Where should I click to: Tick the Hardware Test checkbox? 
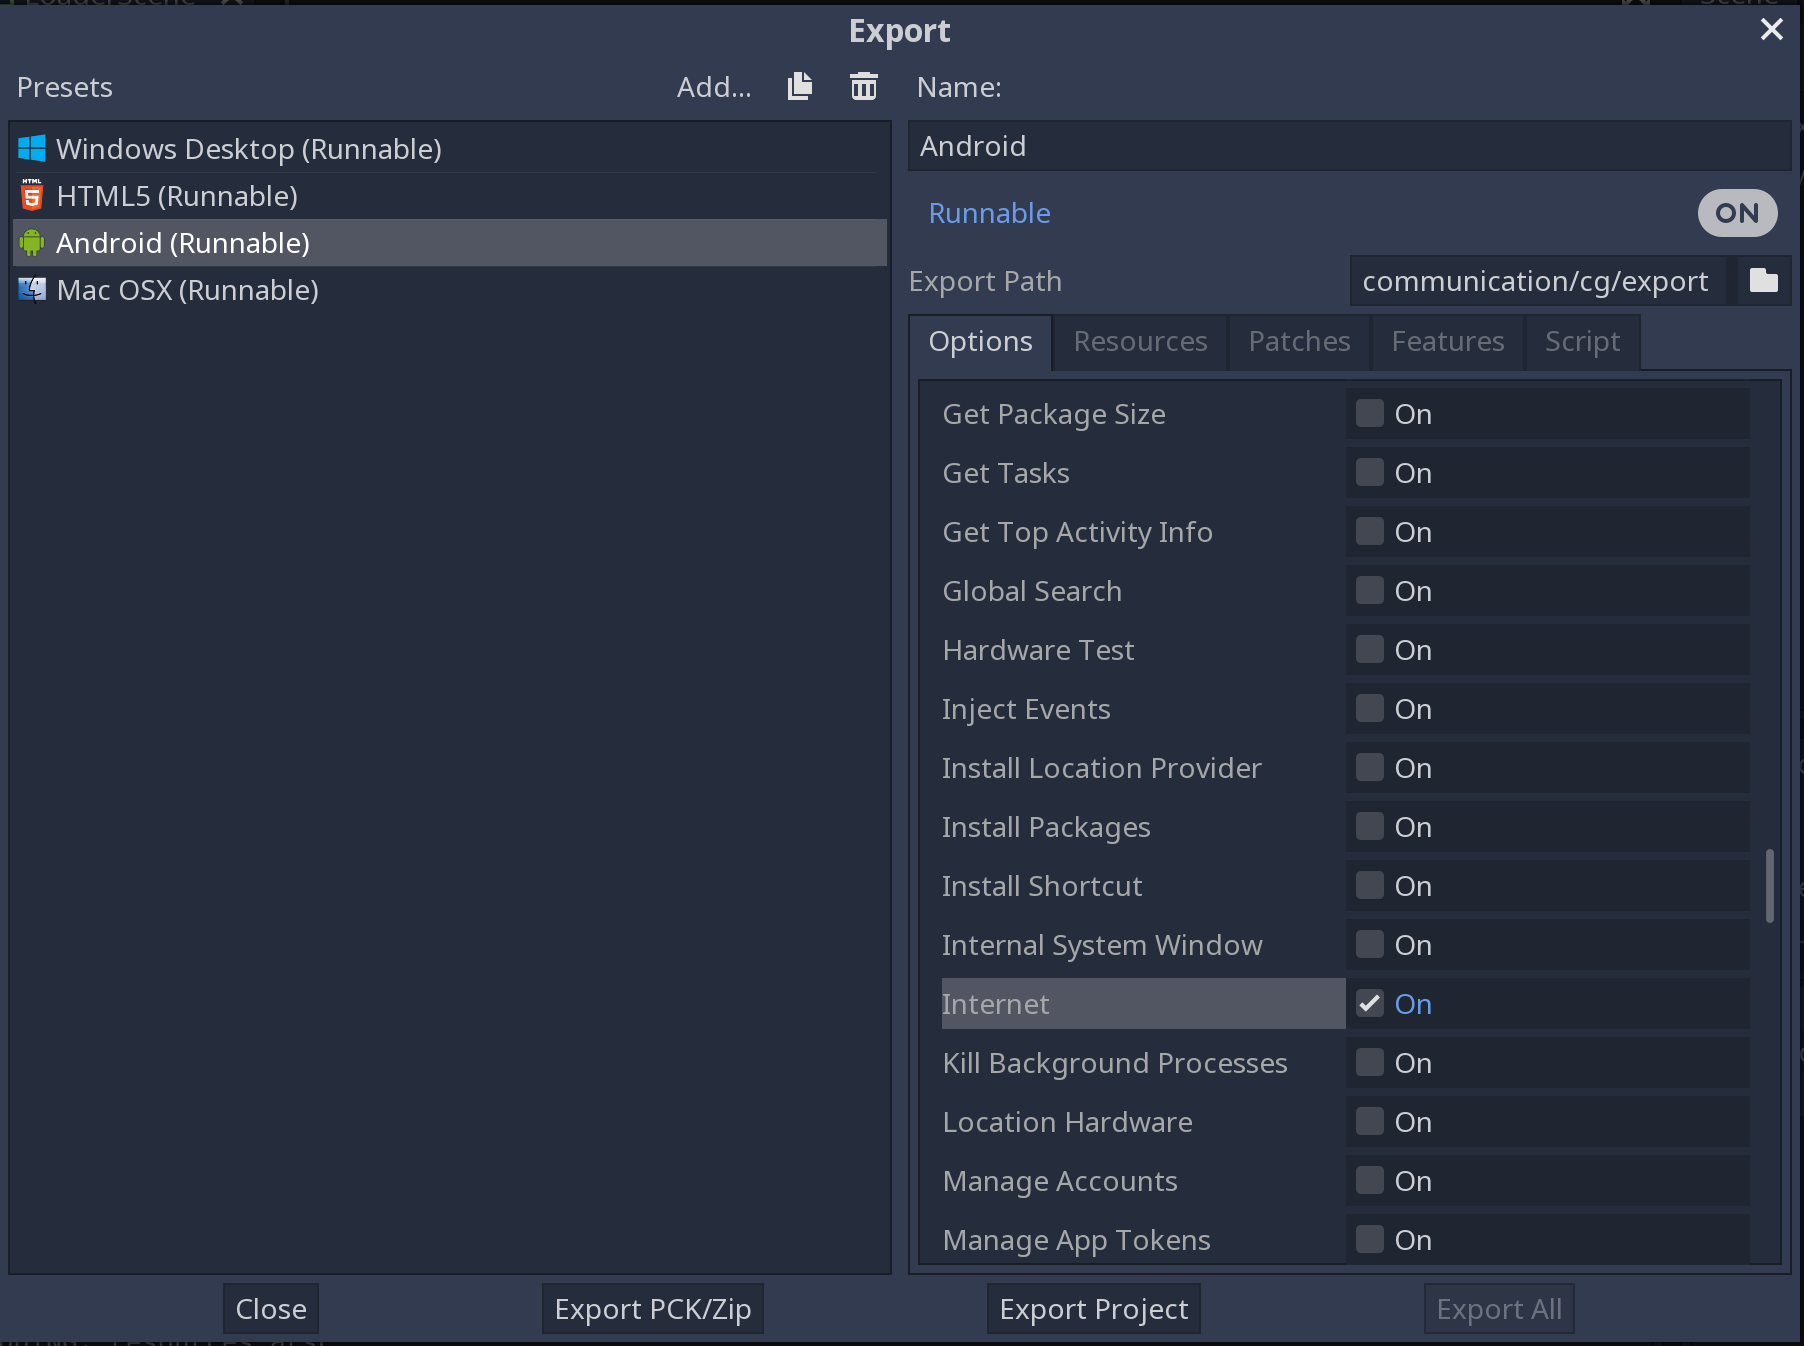pyautogui.click(x=1369, y=649)
